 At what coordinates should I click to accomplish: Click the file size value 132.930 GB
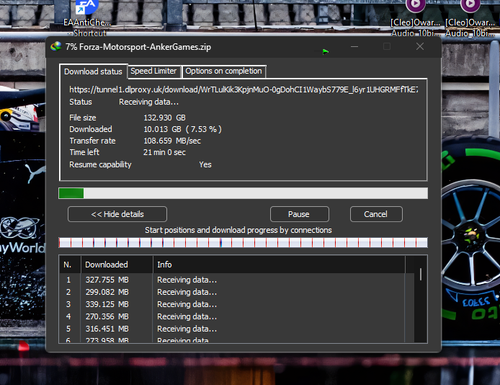click(165, 118)
